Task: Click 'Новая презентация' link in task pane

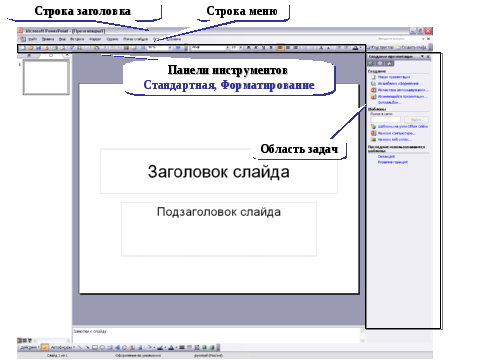Action: [x=394, y=77]
